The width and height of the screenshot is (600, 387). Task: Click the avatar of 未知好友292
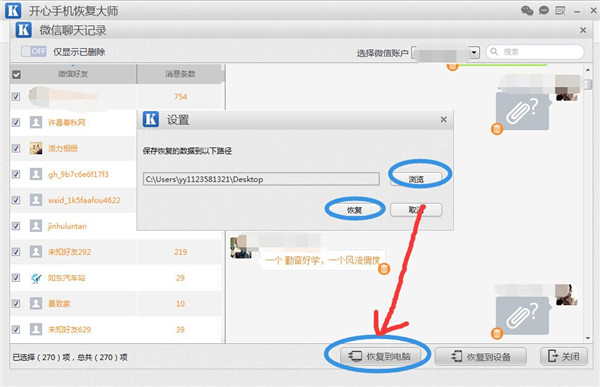click(36, 252)
